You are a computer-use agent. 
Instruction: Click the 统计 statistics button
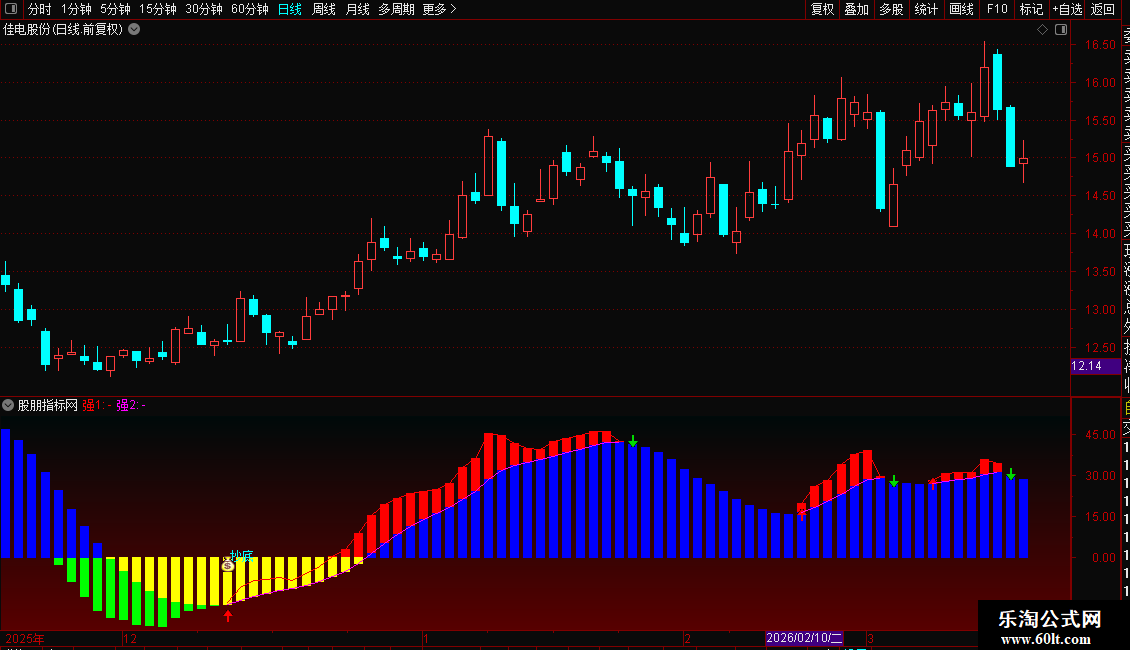(x=926, y=9)
